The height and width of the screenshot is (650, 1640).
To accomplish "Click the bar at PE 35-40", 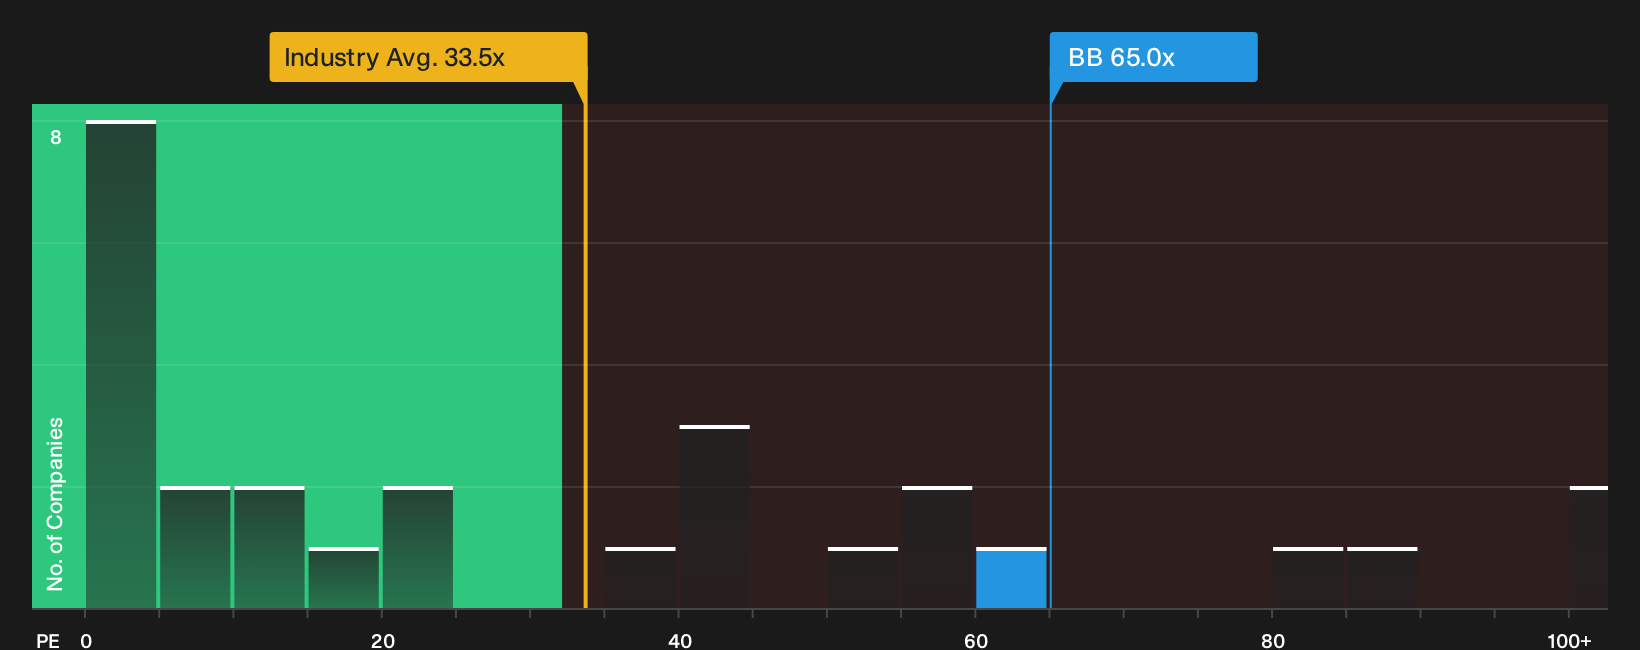I will coord(640,578).
